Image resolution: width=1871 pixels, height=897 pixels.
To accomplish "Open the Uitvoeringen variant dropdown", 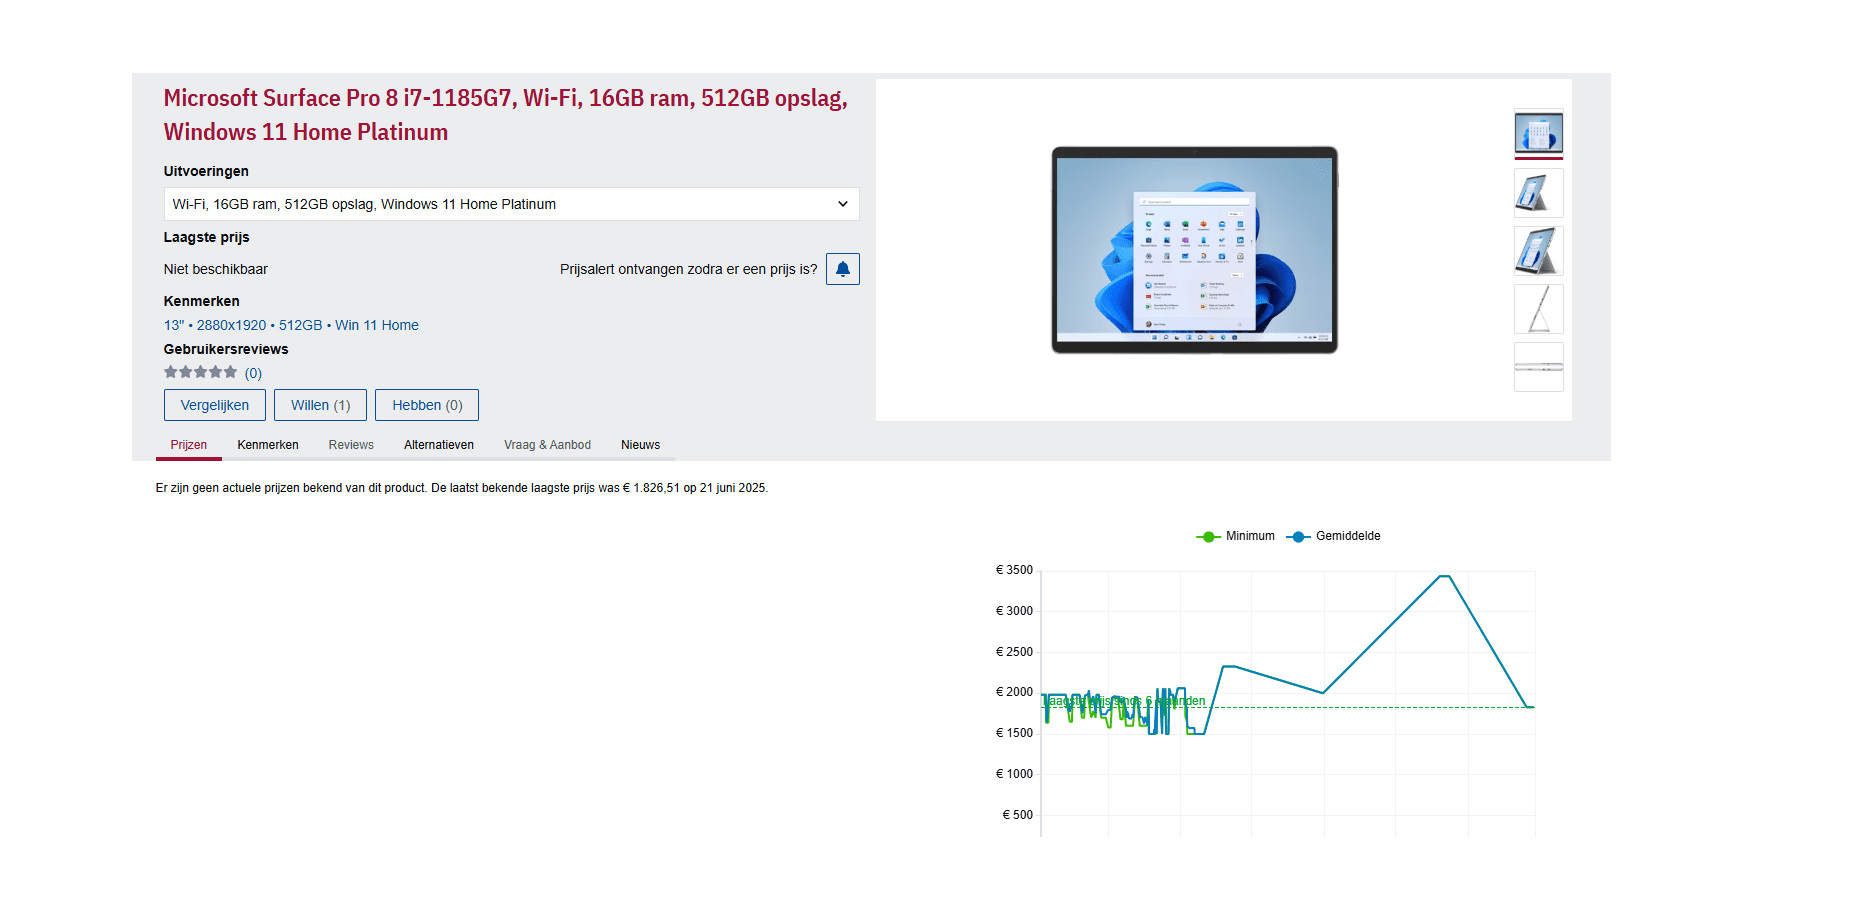I will pyautogui.click(x=511, y=204).
